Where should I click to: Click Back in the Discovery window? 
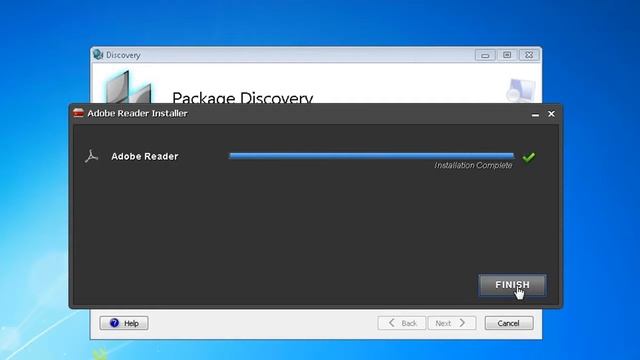pyautogui.click(x=402, y=323)
